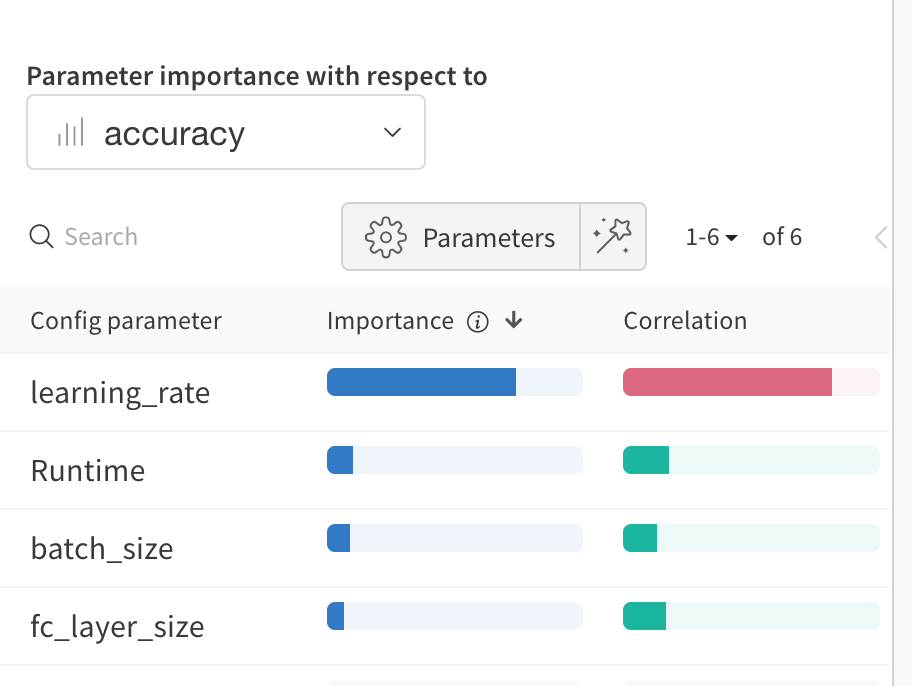
Task: Click the Config parameter column header
Action: pyautogui.click(x=125, y=321)
